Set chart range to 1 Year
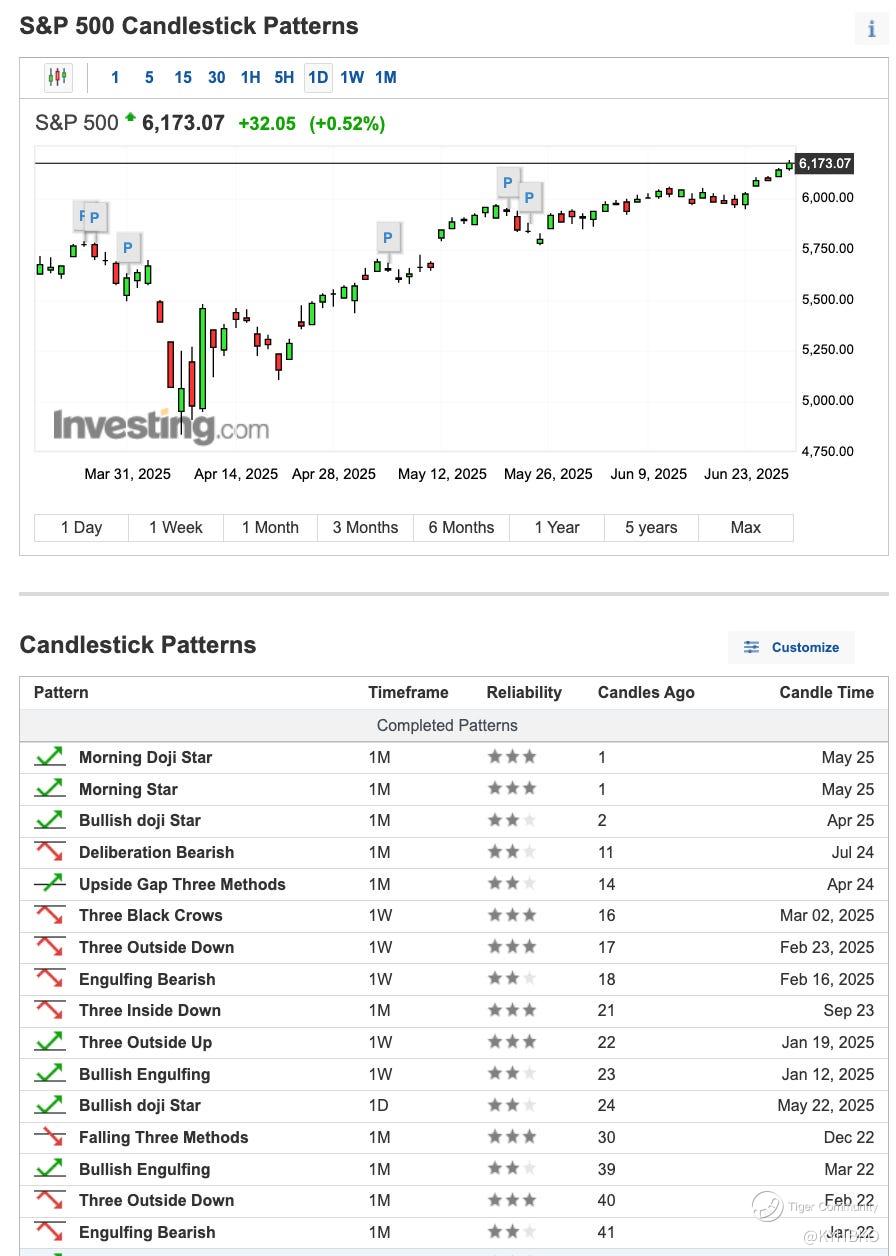Image resolution: width=896 pixels, height=1256 pixels. click(x=557, y=527)
